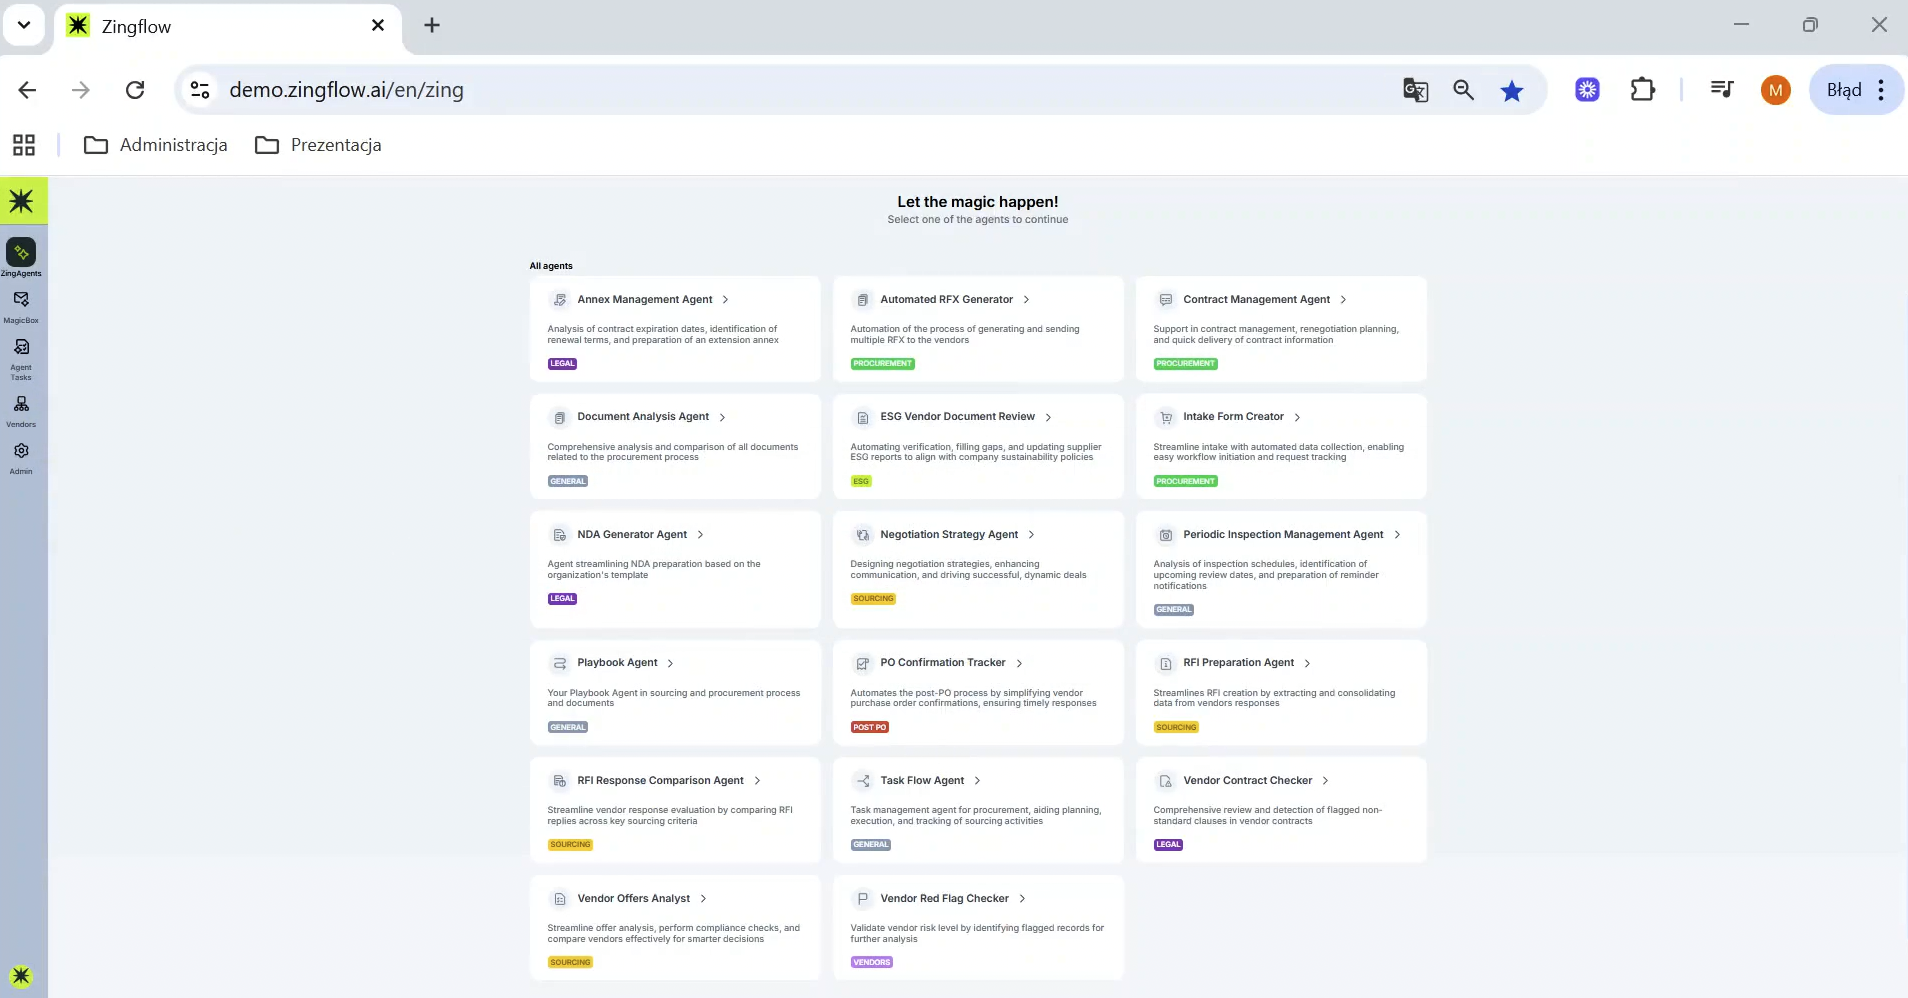Open Admin settings gear in sidebar

click(x=21, y=452)
